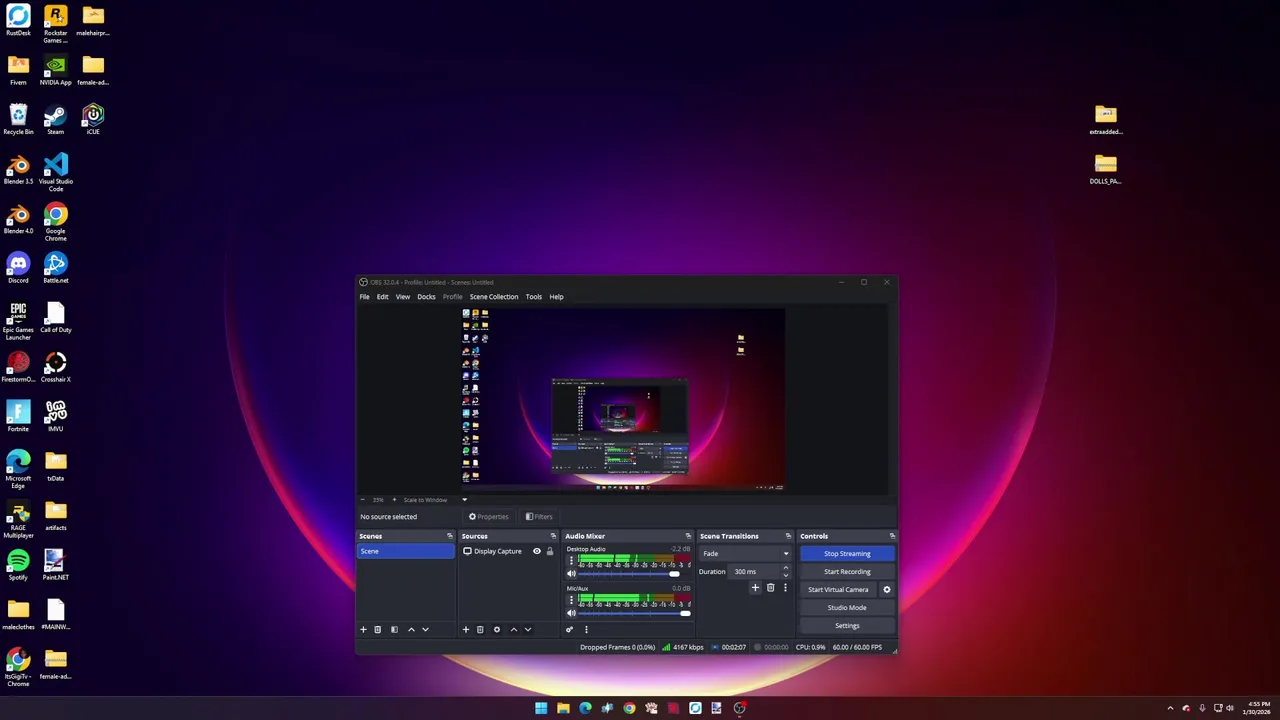Adjust Desktop Audio volume slider
The width and height of the screenshot is (1280, 720).
click(x=632, y=574)
